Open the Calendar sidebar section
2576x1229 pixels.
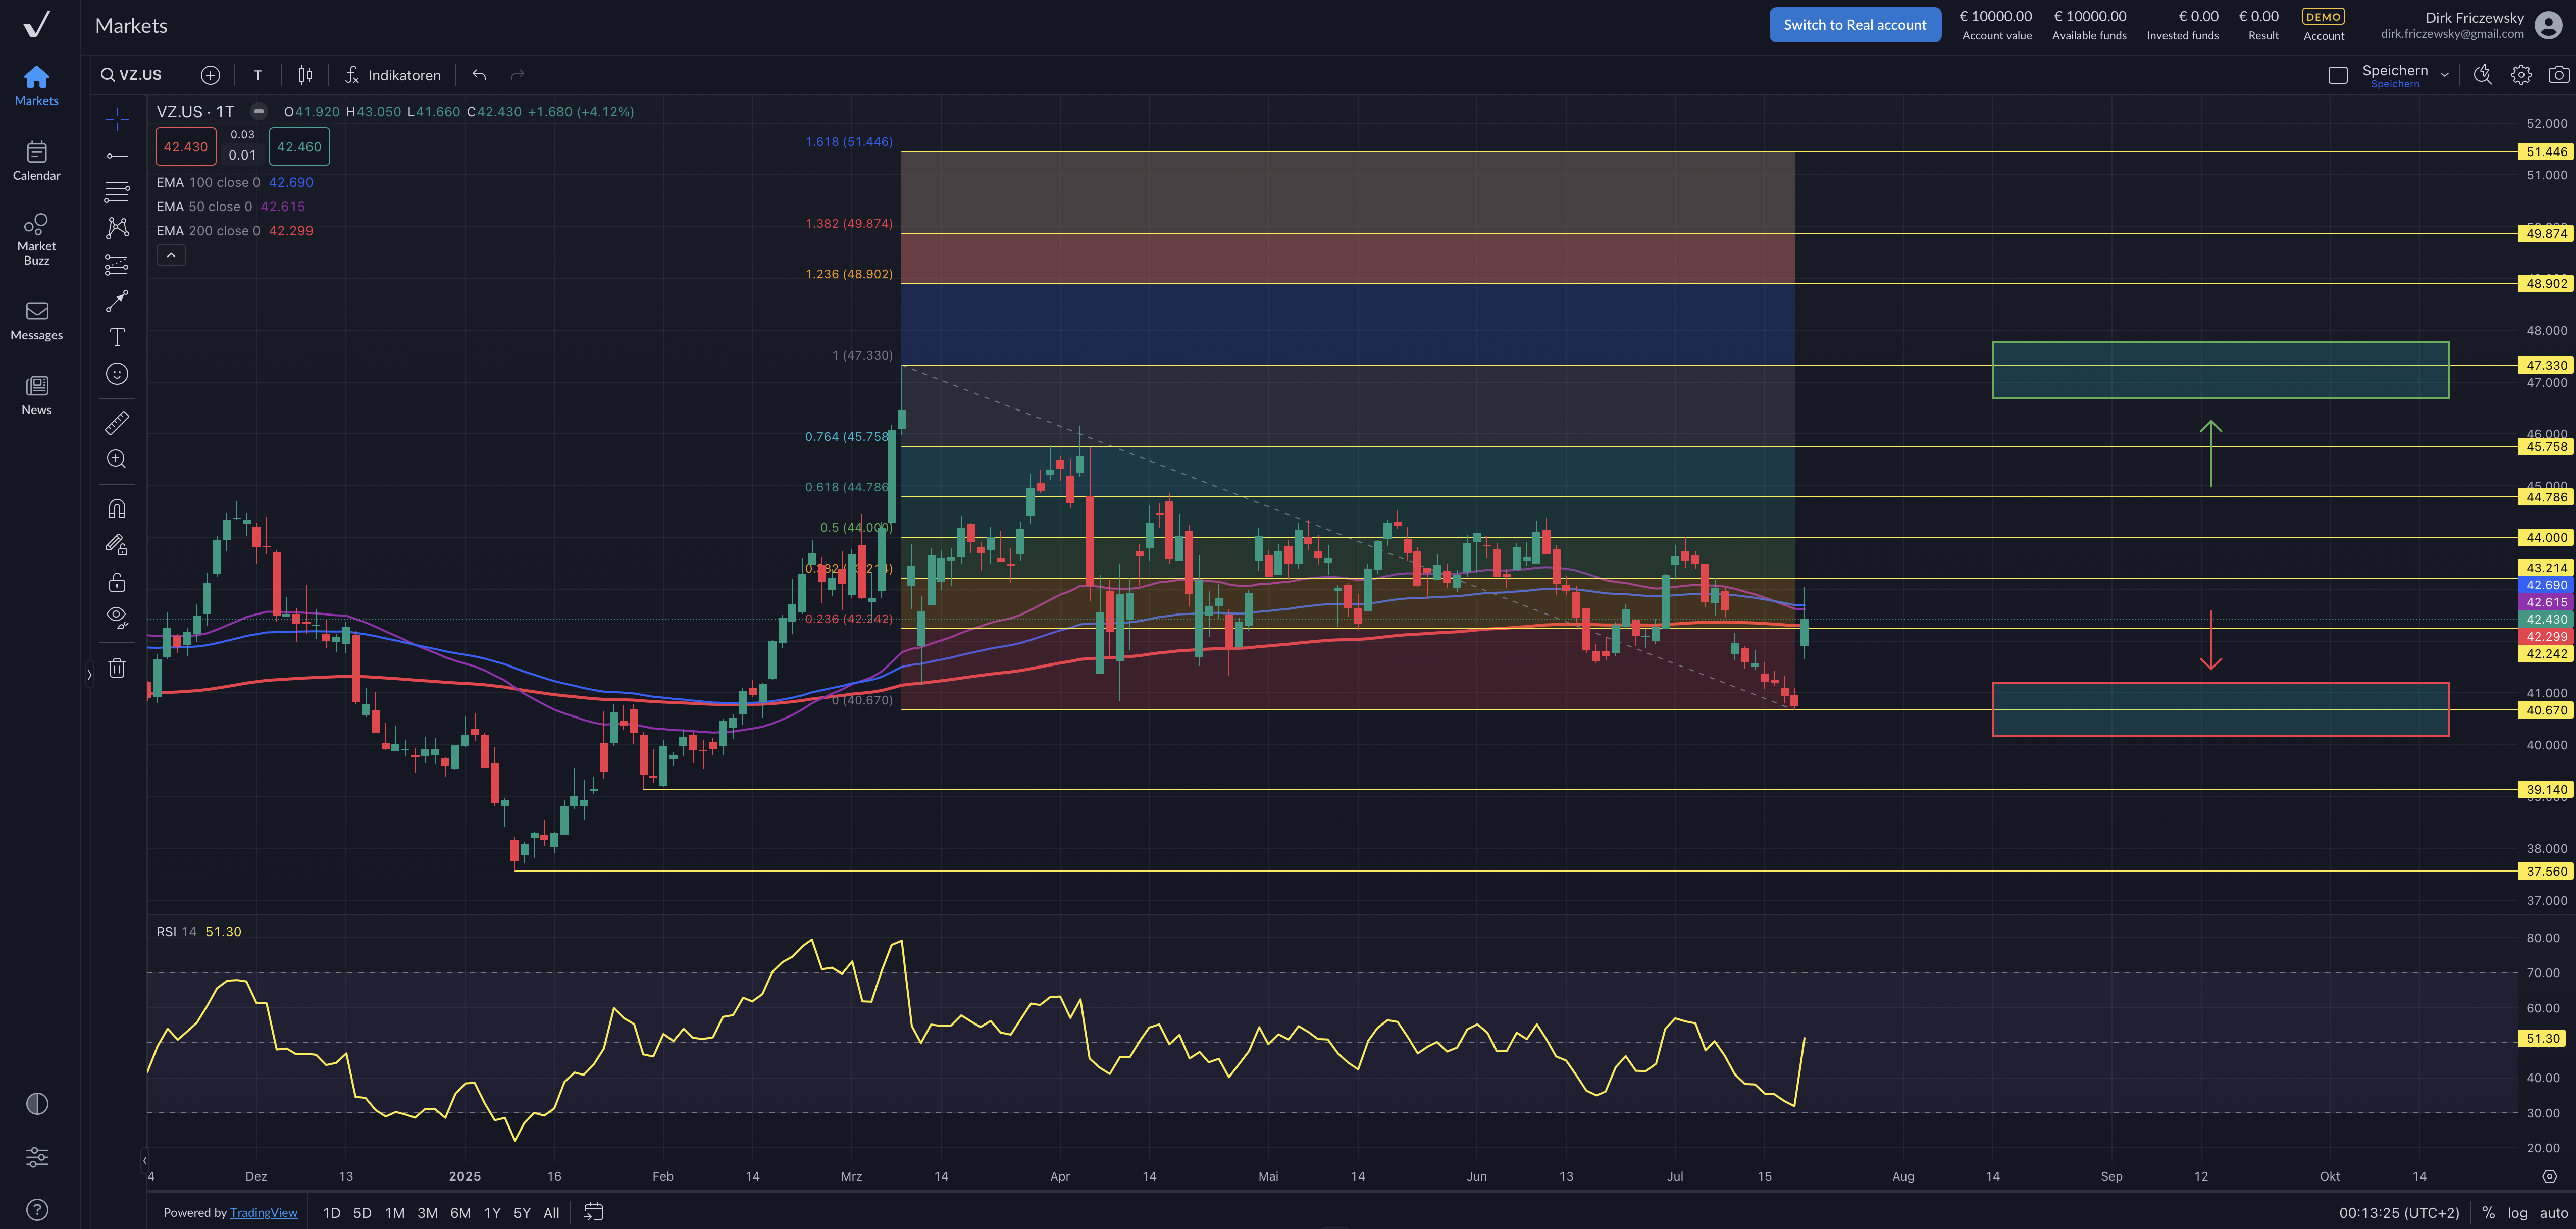(x=36, y=161)
